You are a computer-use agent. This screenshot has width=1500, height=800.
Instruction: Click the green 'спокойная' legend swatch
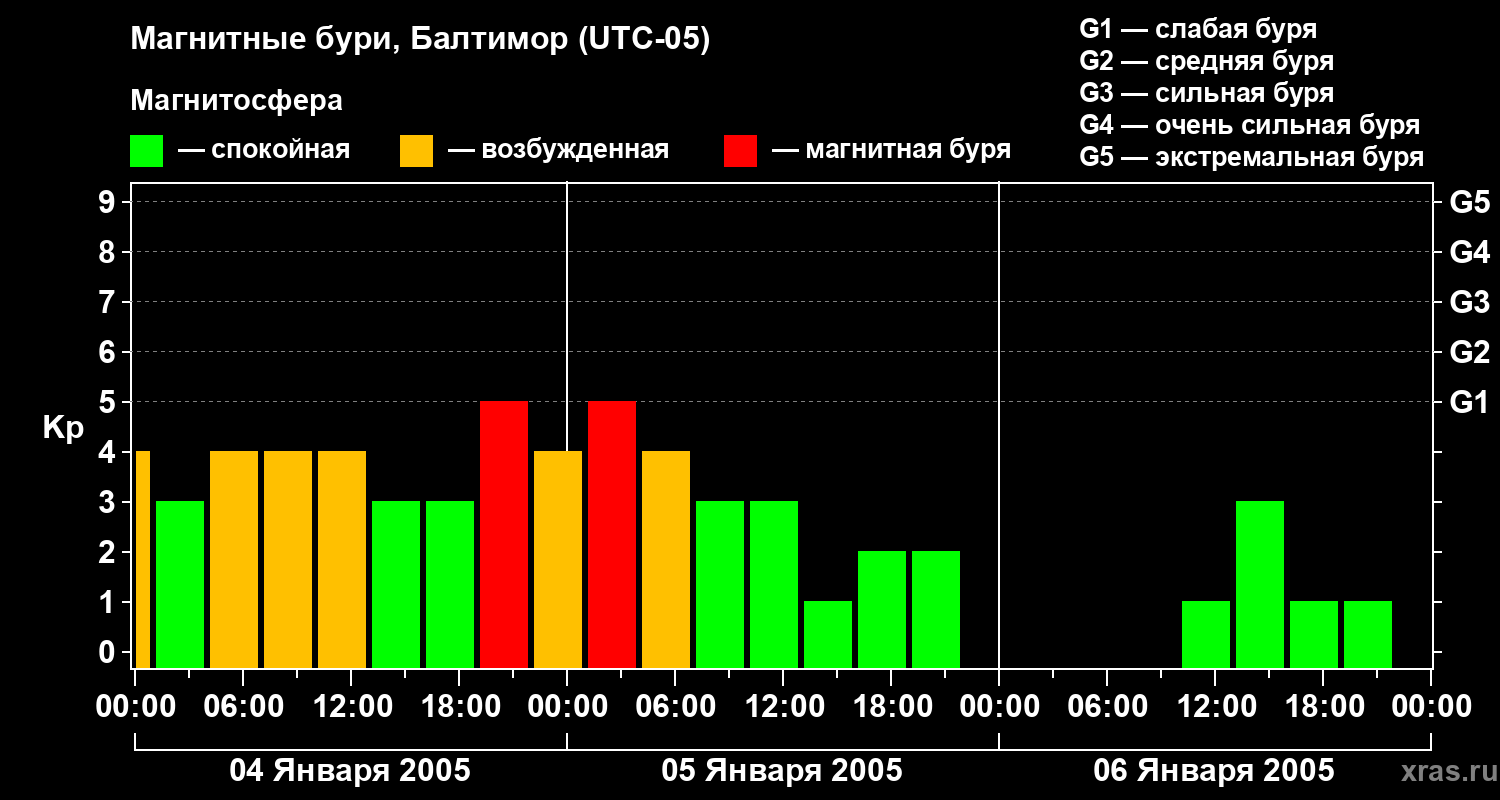click(146, 151)
